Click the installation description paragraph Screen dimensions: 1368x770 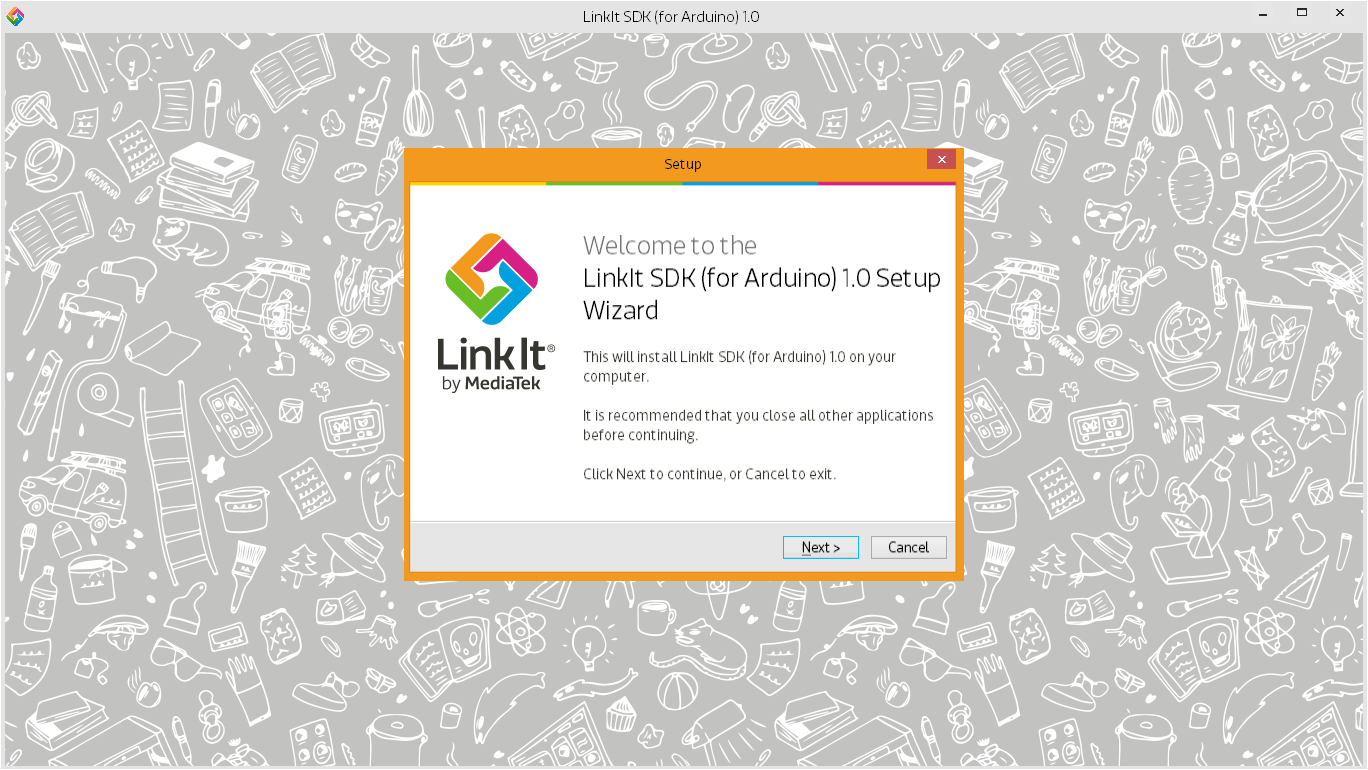(x=738, y=367)
